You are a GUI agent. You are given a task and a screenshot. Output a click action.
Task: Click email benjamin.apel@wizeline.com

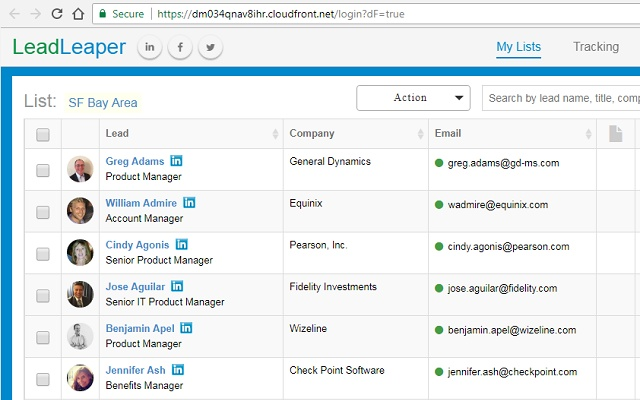point(512,330)
